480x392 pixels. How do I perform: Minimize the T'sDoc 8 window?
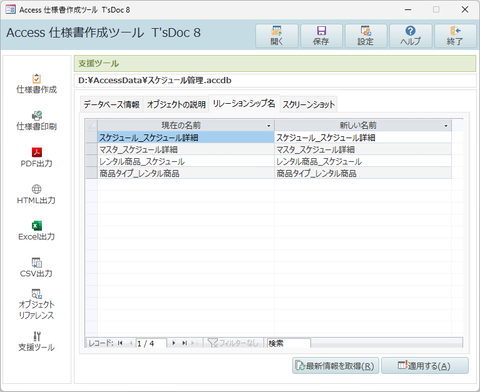pos(408,10)
